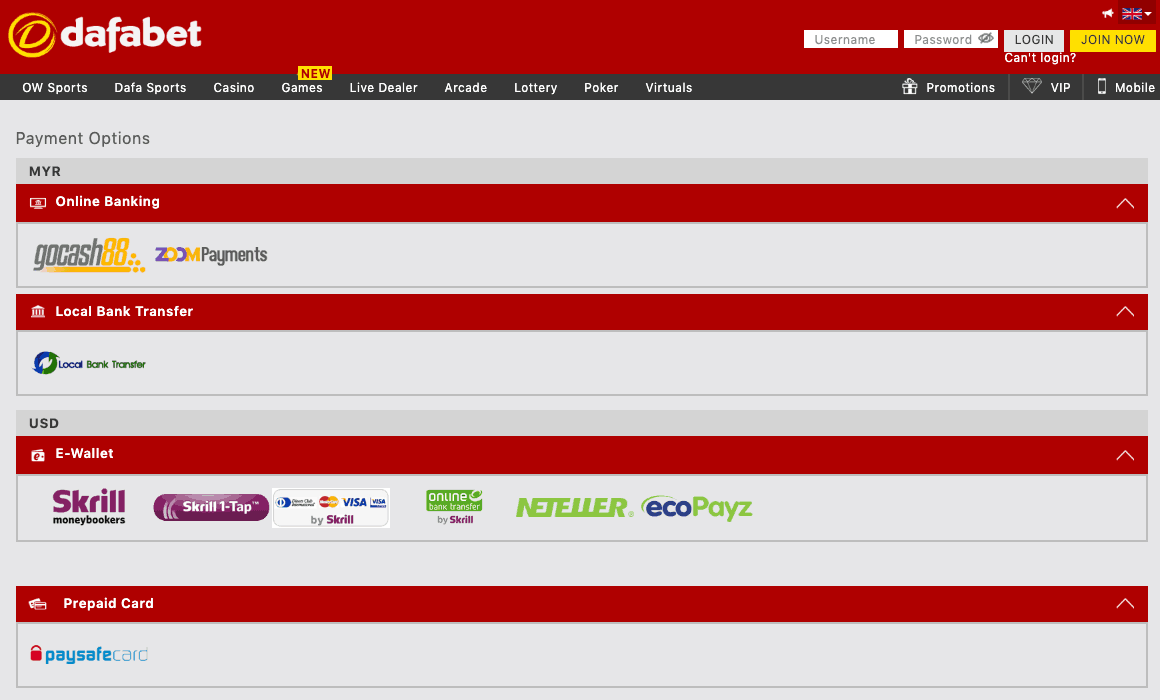Open the Local Bank Transfer logo
This screenshot has width=1160, height=700.
click(x=89, y=363)
